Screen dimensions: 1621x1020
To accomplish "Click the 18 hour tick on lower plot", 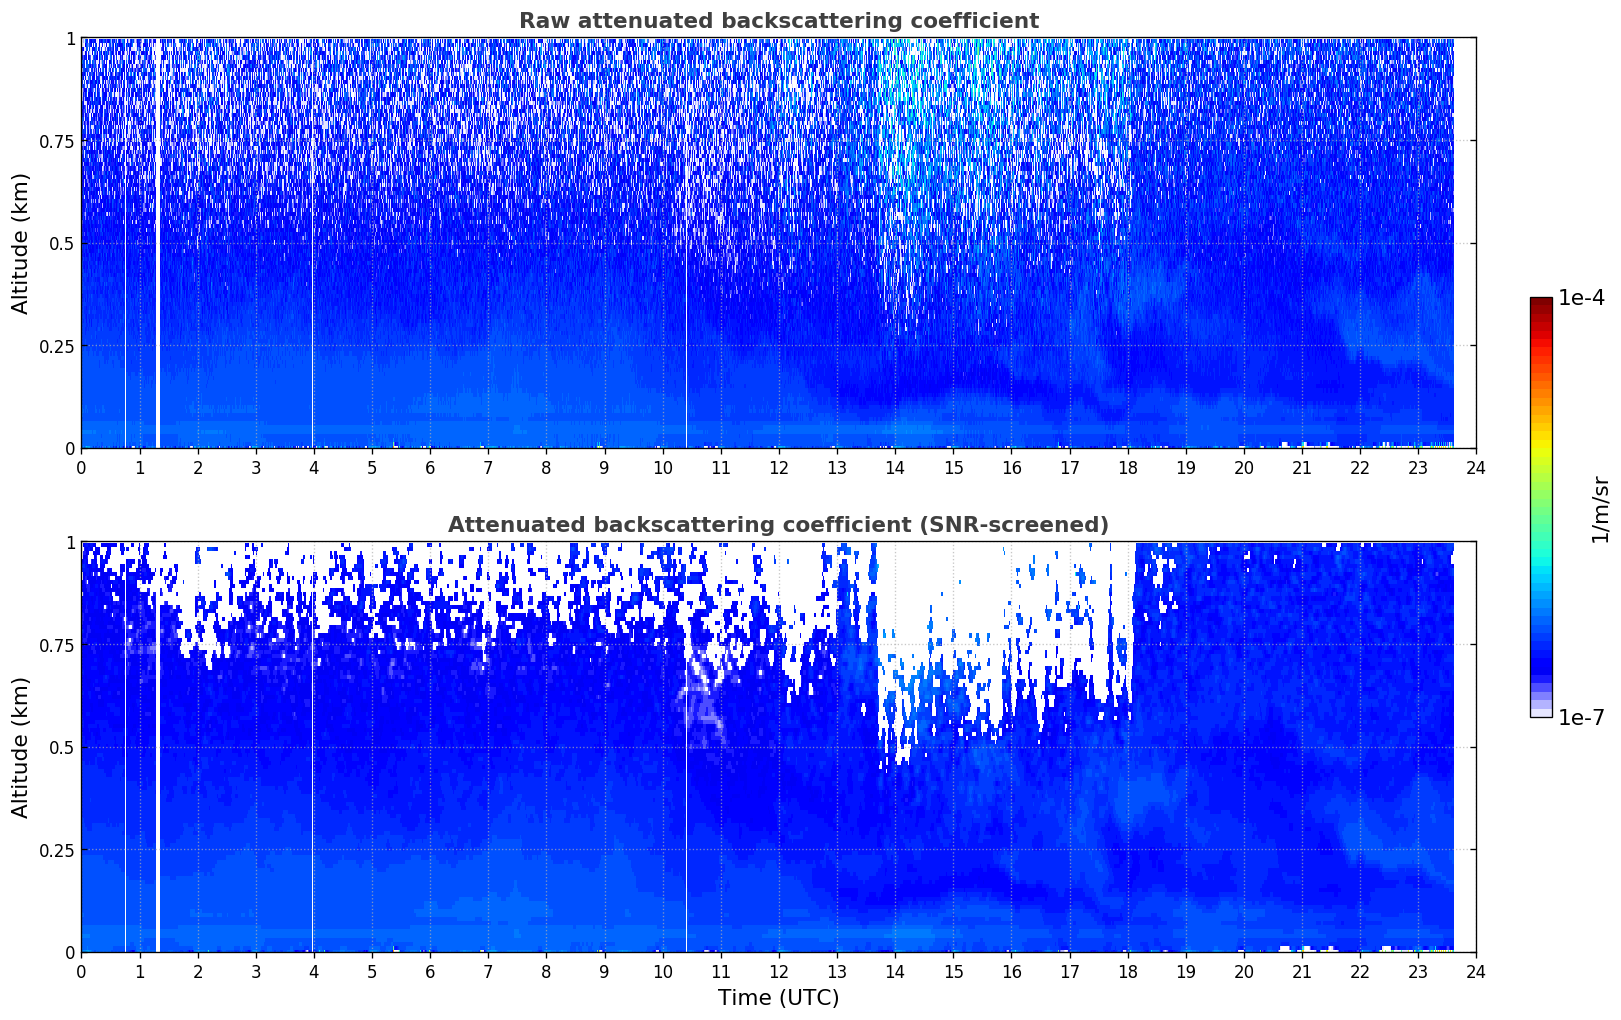I will pyautogui.click(x=1127, y=971).
